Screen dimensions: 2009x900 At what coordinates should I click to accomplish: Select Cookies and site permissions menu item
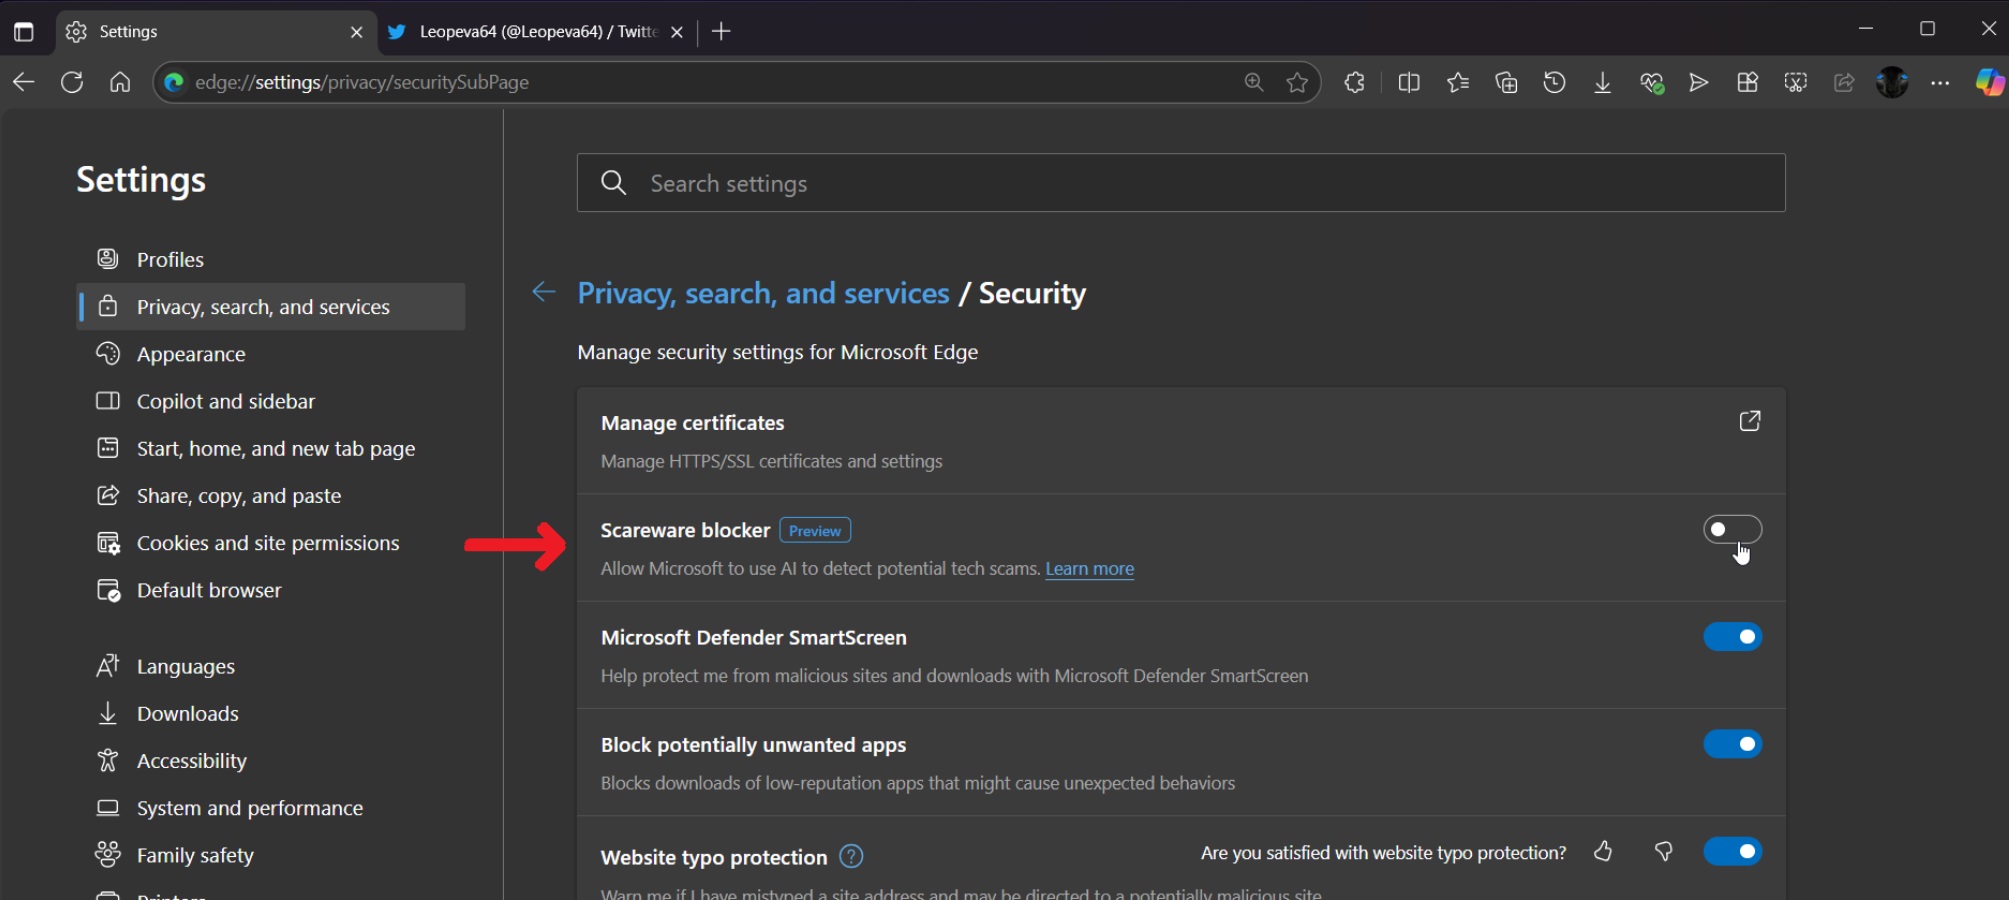coord(267,542)
